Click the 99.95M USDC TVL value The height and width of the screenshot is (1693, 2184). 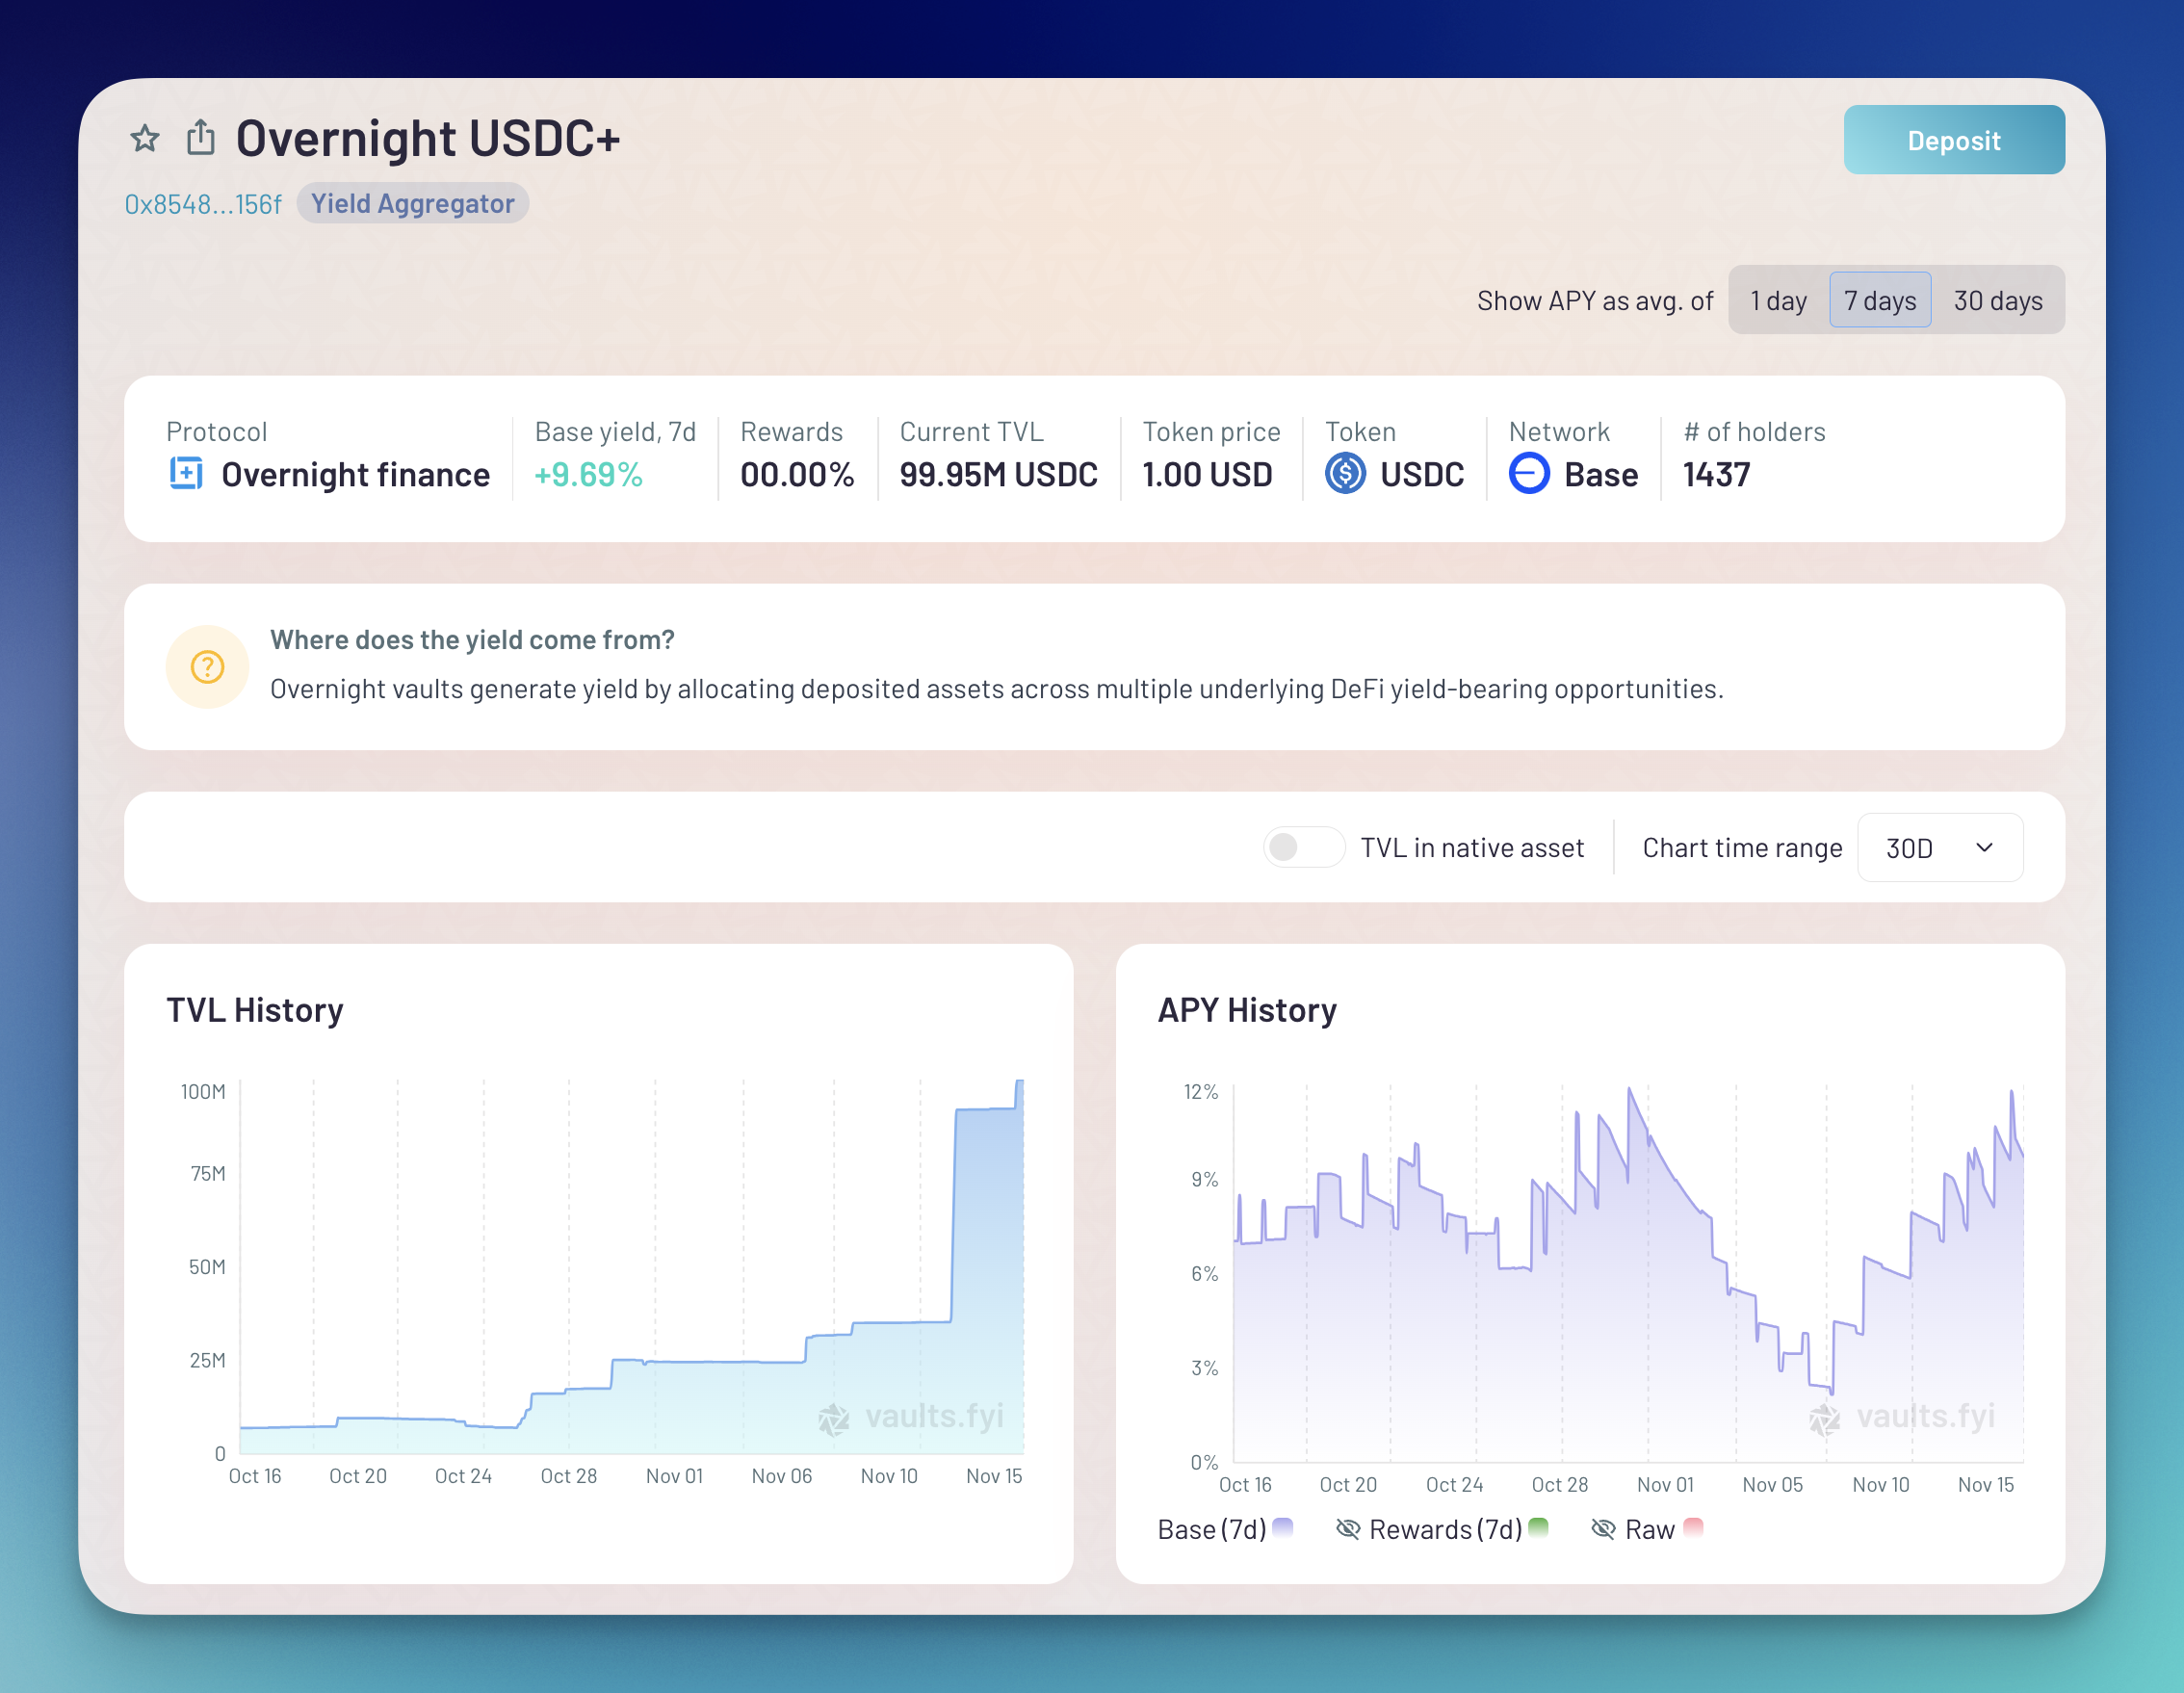coord(998,474)
